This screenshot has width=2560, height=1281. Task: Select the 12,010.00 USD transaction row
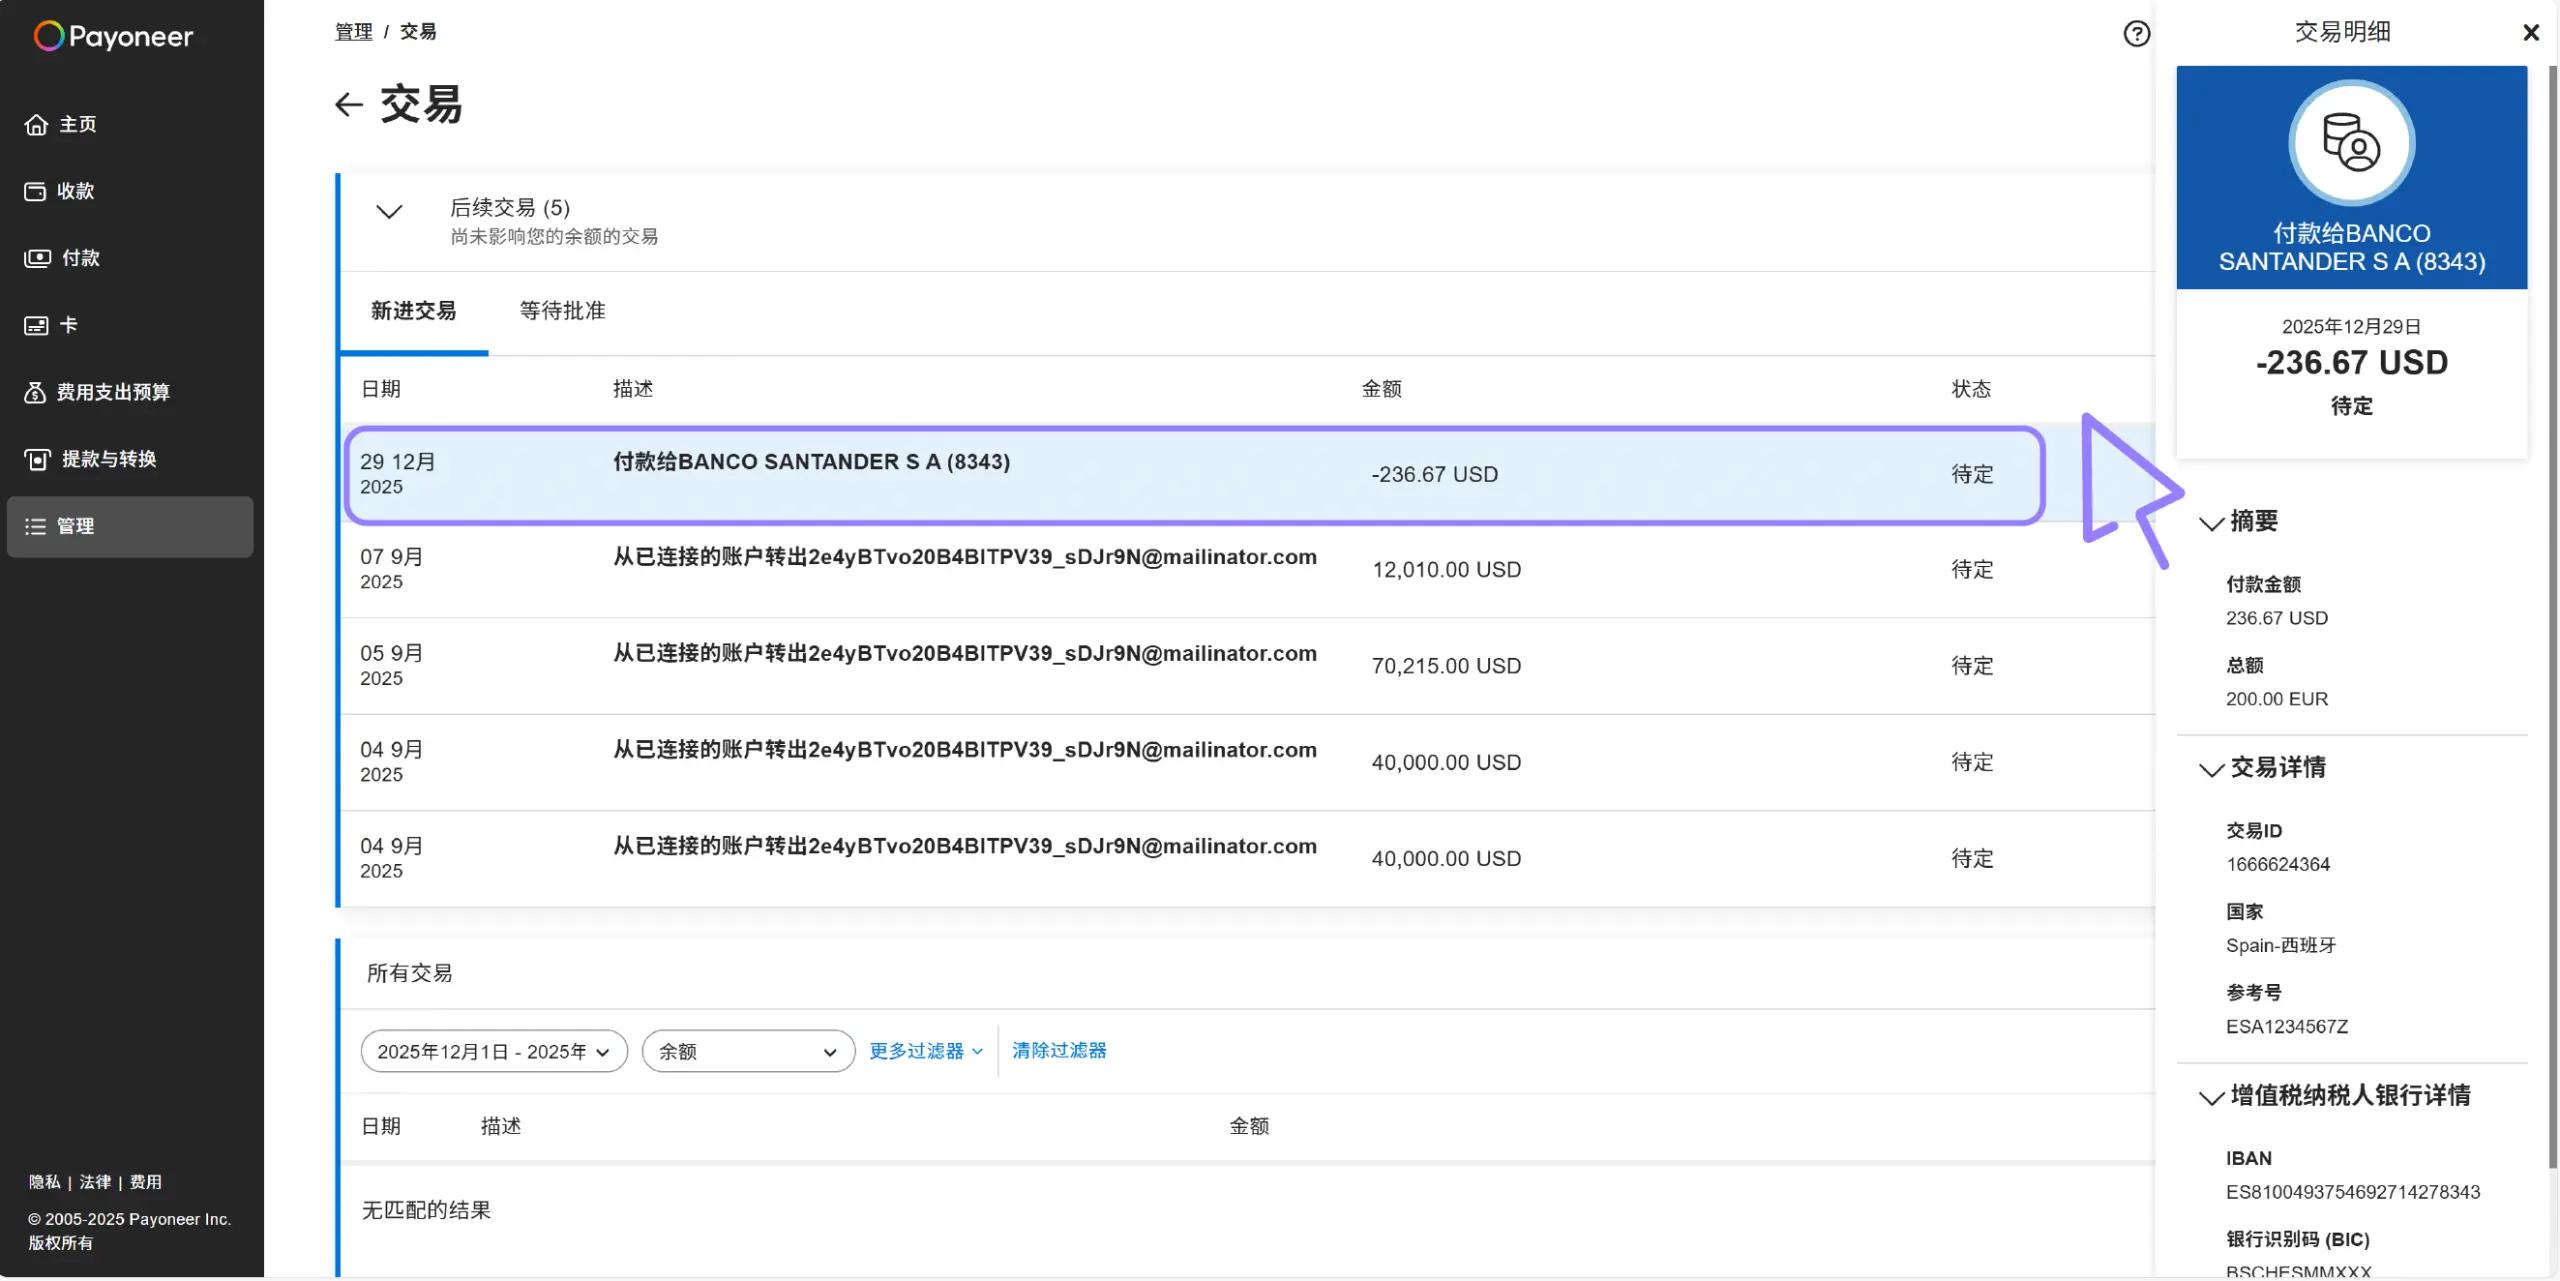1247,570
